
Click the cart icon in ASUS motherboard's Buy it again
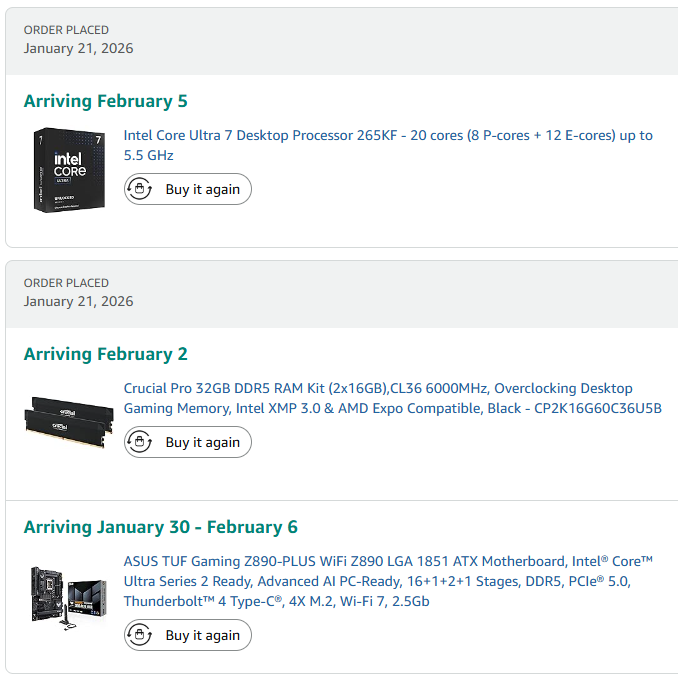point(141,635)
